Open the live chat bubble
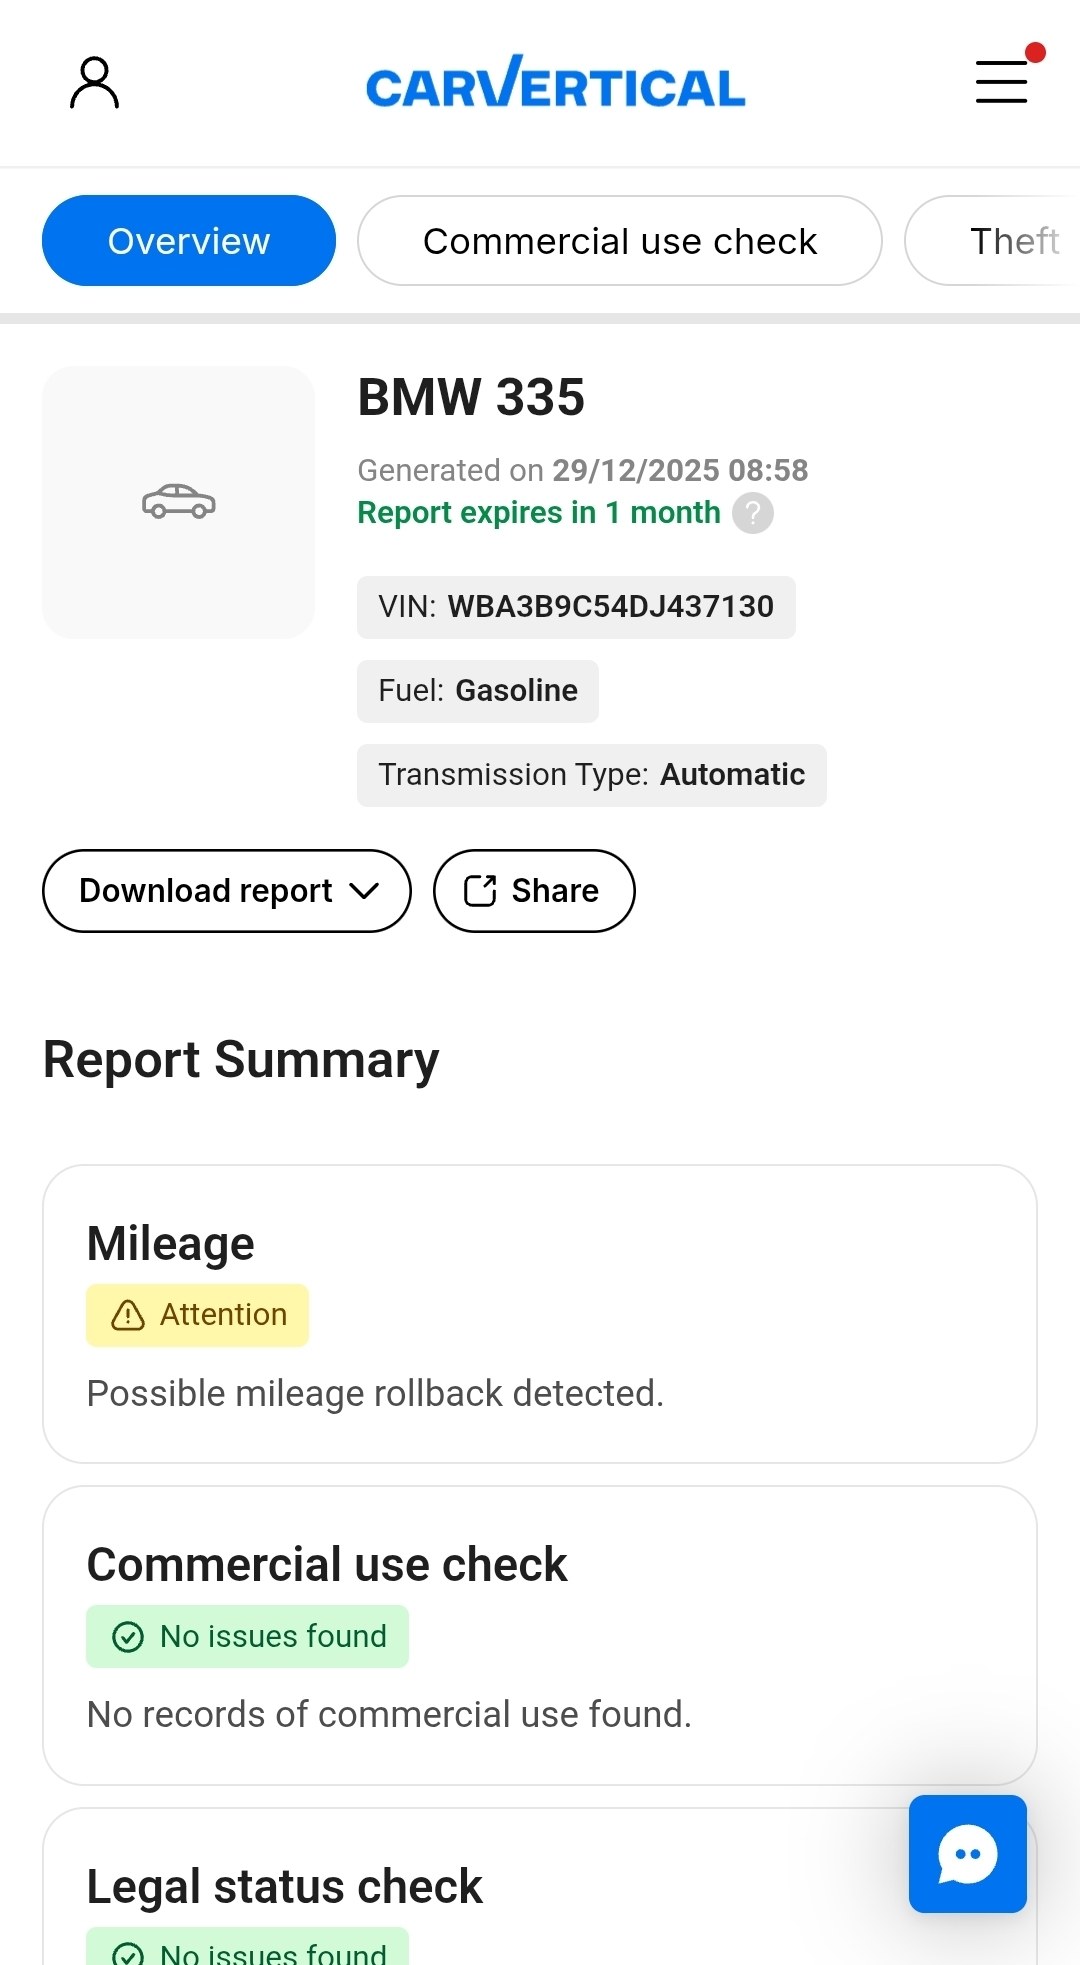Screen dimensions: 1080x1965 [967, 1853]
